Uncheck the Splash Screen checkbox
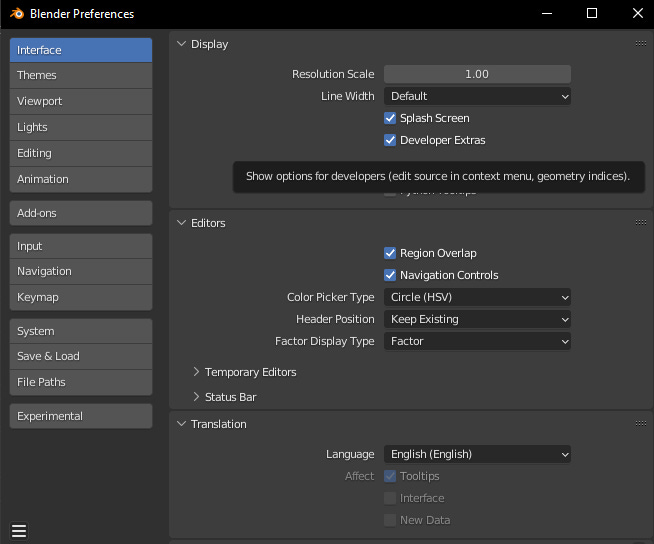This screenshot has width=654, height=544. pos(390,118)
